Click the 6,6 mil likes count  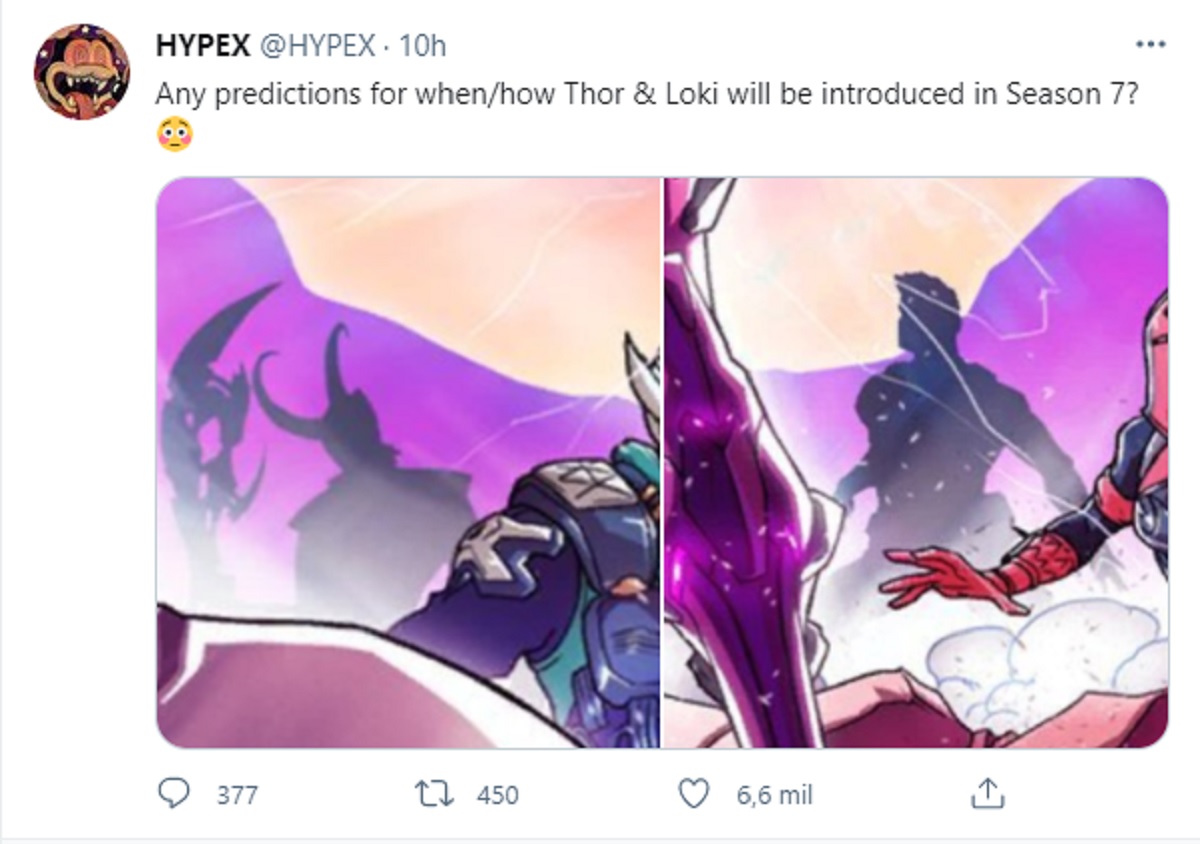(x=774, y=796)
